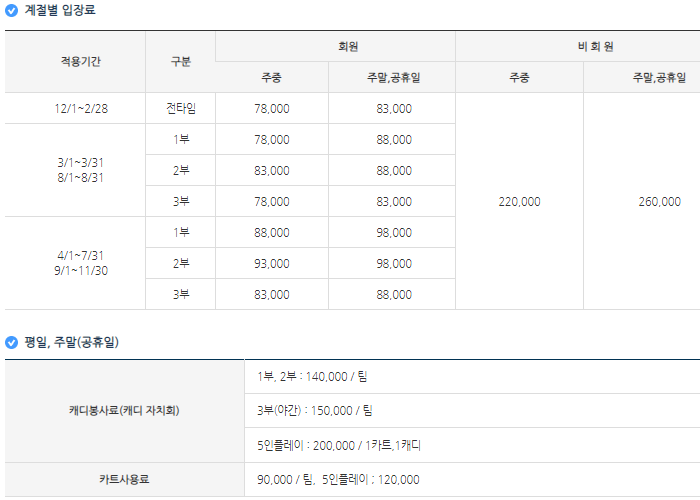The image size is (700, 500).
Task: Click the check icon beside 평일, 주말(공휴일)
Action: [12, 342]
